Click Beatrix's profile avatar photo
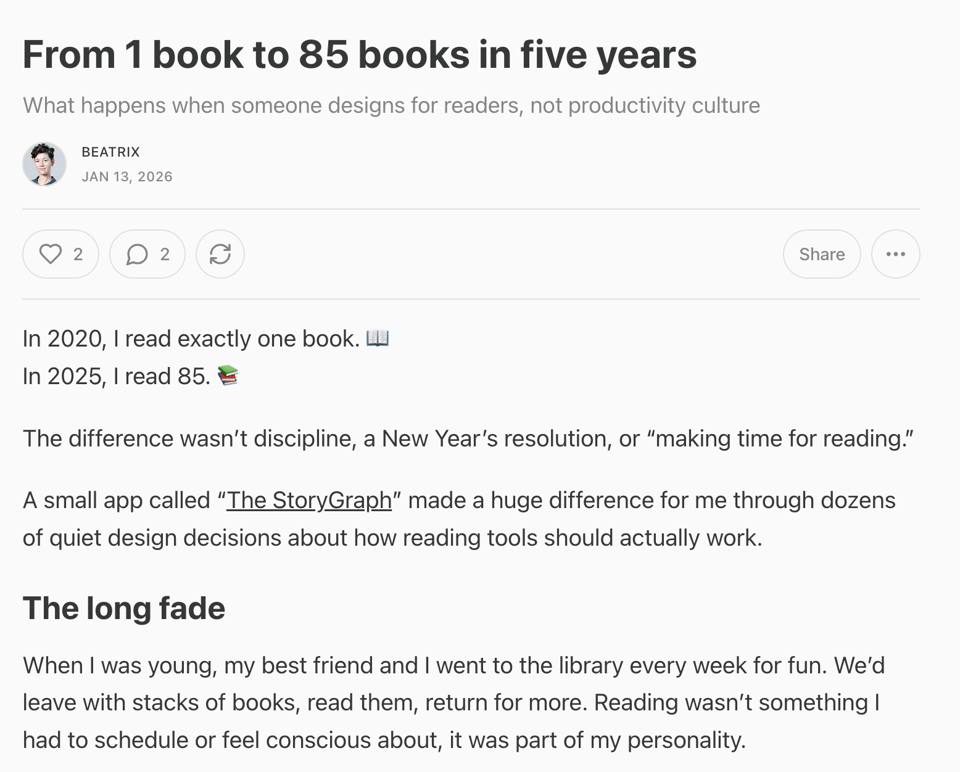Screen dimensions: 960x772 (44, 163)
